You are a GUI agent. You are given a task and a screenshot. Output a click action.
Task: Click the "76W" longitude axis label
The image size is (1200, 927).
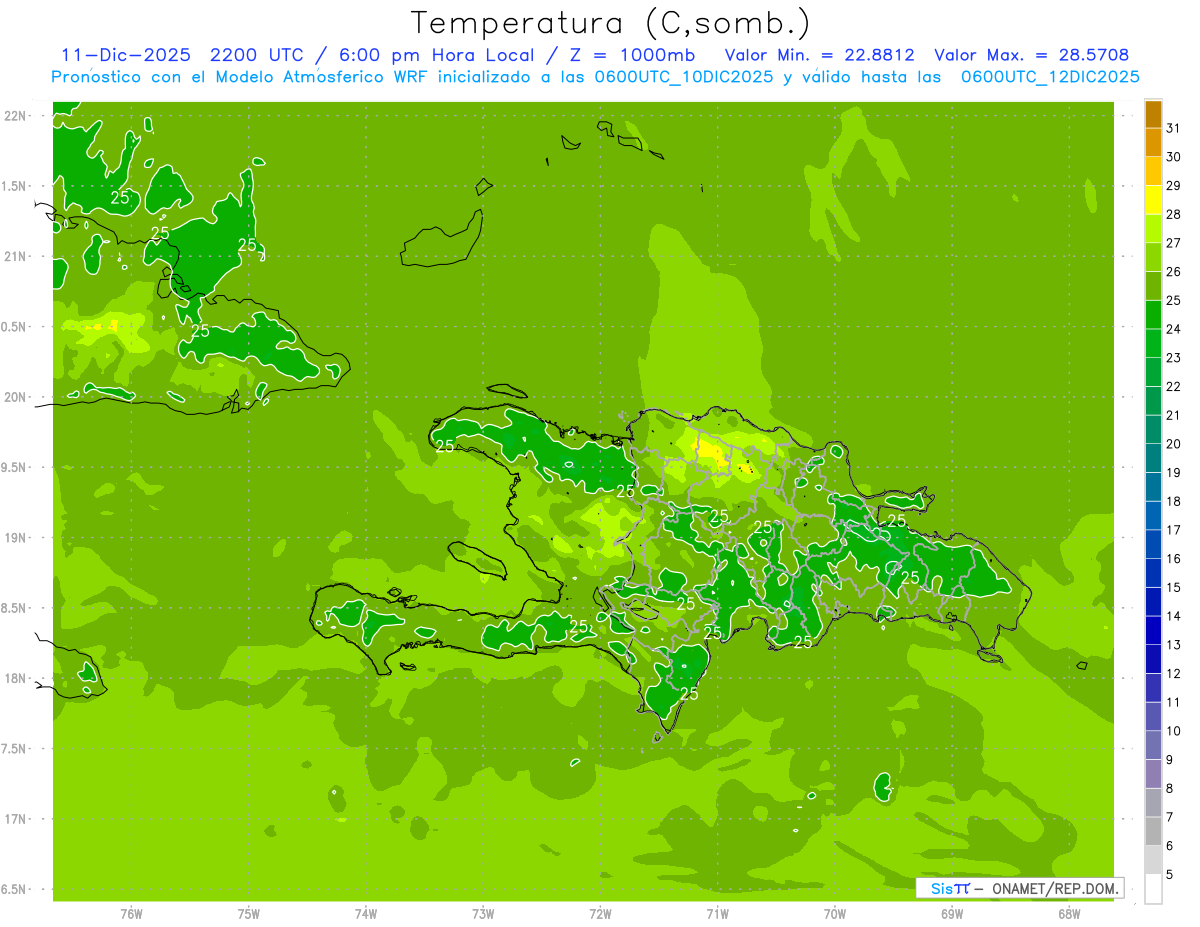click(x=131, y=914)
